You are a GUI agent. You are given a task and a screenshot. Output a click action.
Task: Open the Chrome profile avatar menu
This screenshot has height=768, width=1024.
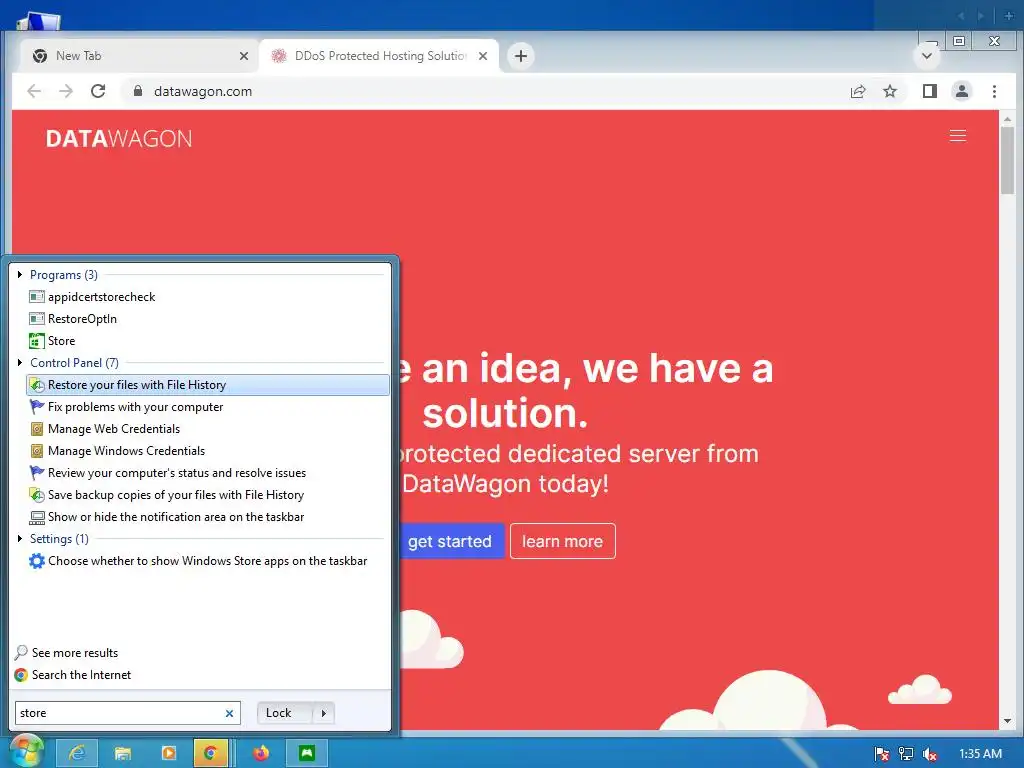click(x=962, y=91)
